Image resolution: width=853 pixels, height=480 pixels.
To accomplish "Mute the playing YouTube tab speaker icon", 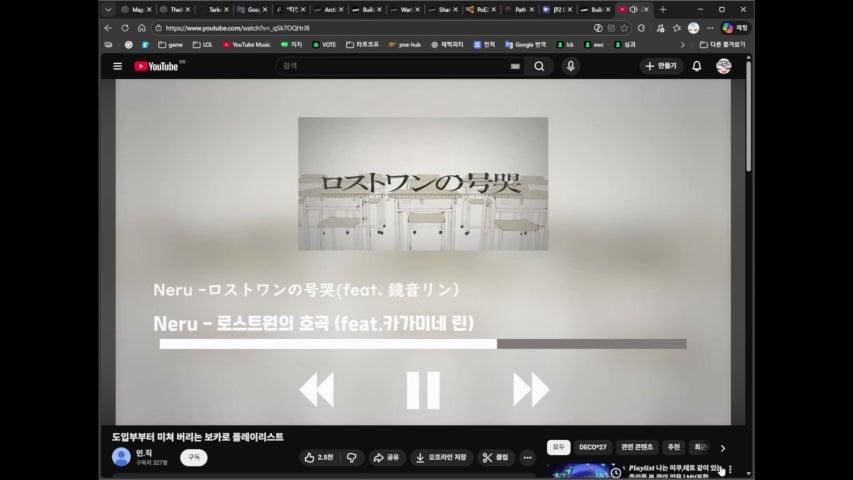I will 634,10.
